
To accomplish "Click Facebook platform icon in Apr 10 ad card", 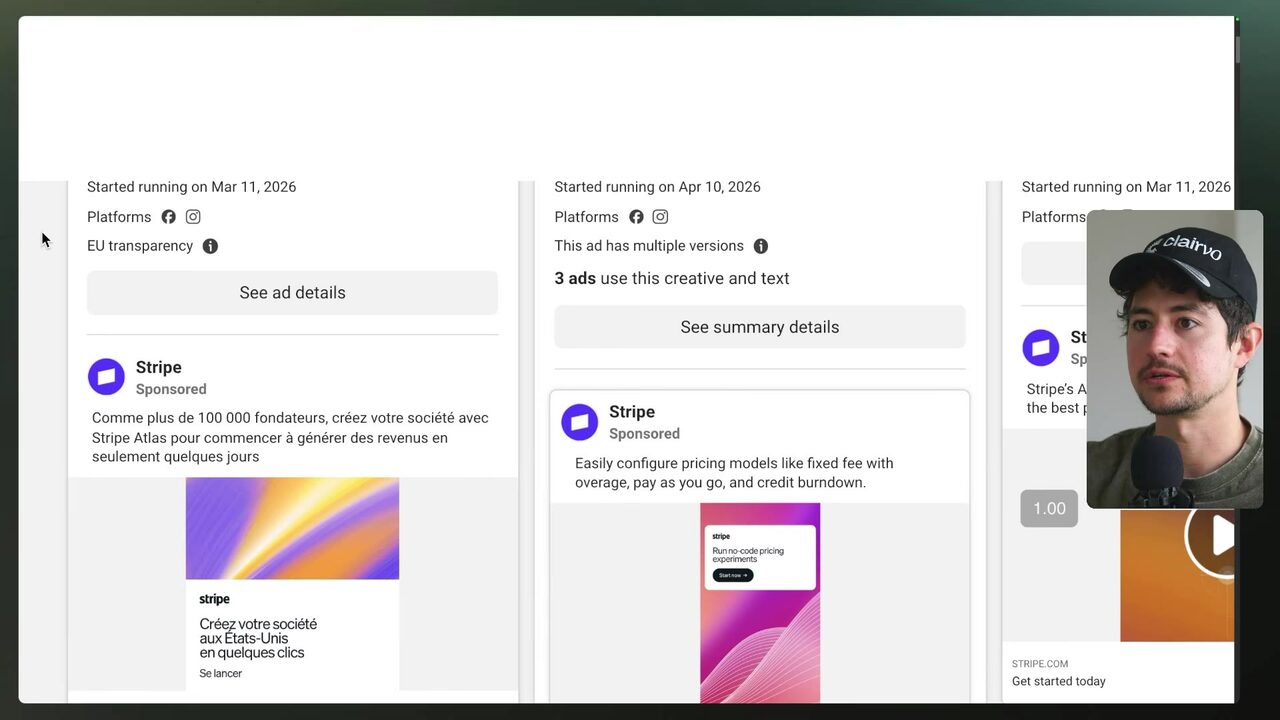I will 636,217.
